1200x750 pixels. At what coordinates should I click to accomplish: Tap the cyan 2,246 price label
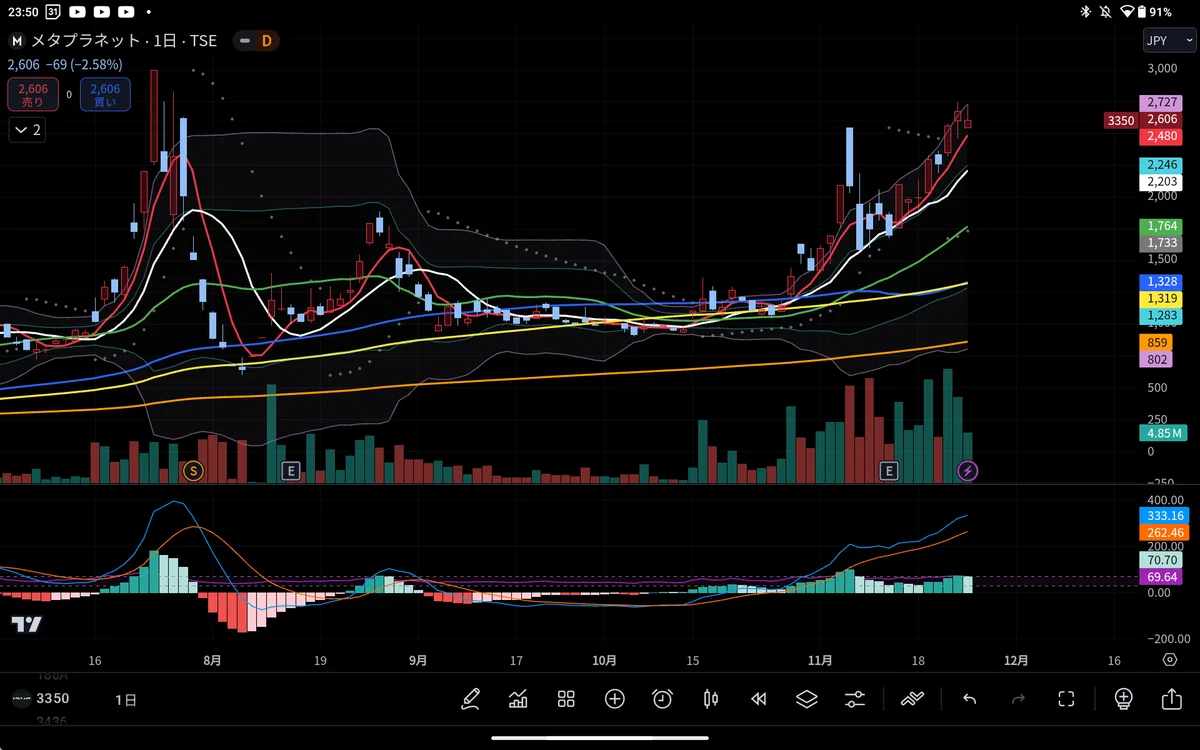tap(1162, 165)
